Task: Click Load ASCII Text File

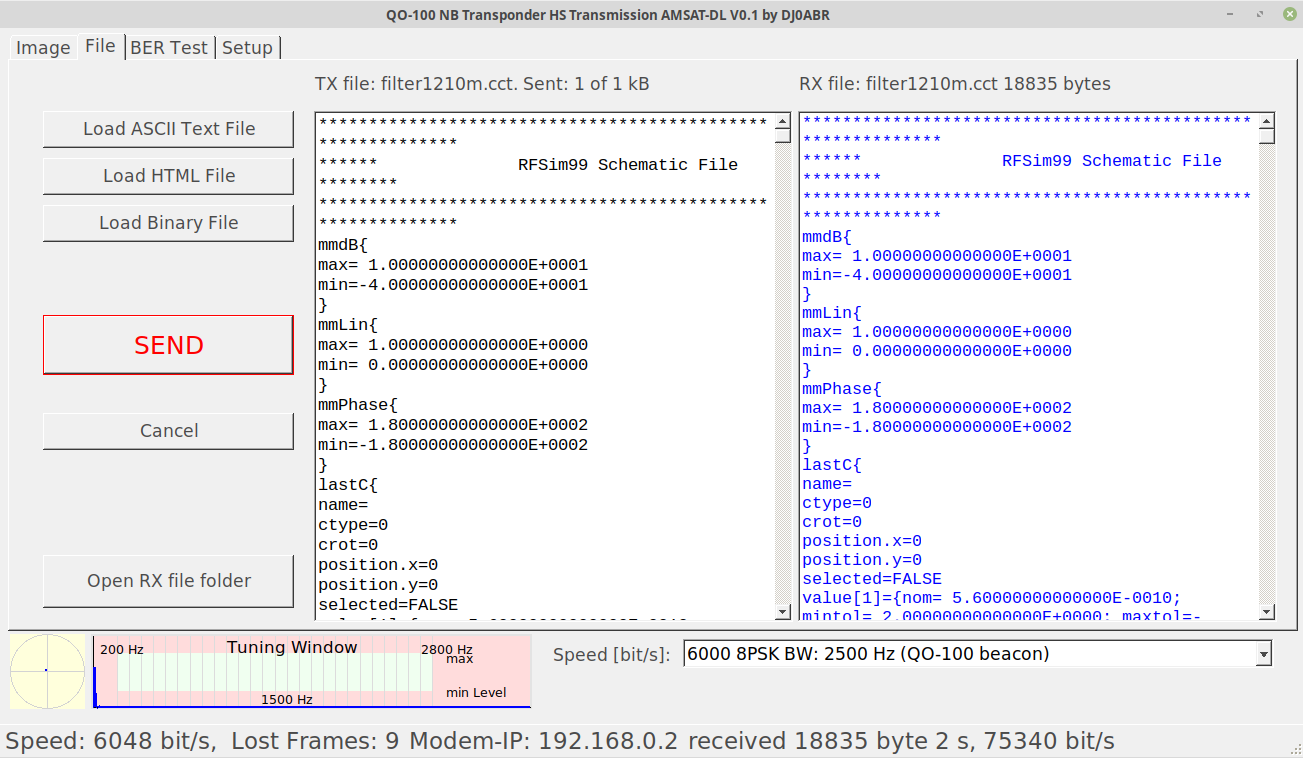Action: [x=167, y=129]
